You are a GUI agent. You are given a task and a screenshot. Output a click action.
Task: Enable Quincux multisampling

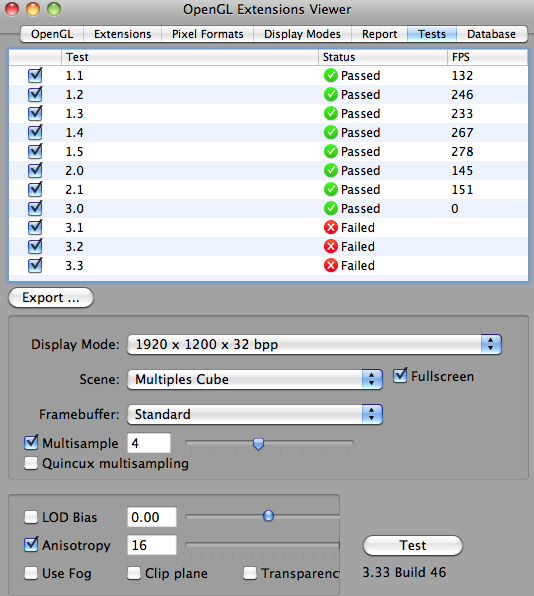coord(31,463)
